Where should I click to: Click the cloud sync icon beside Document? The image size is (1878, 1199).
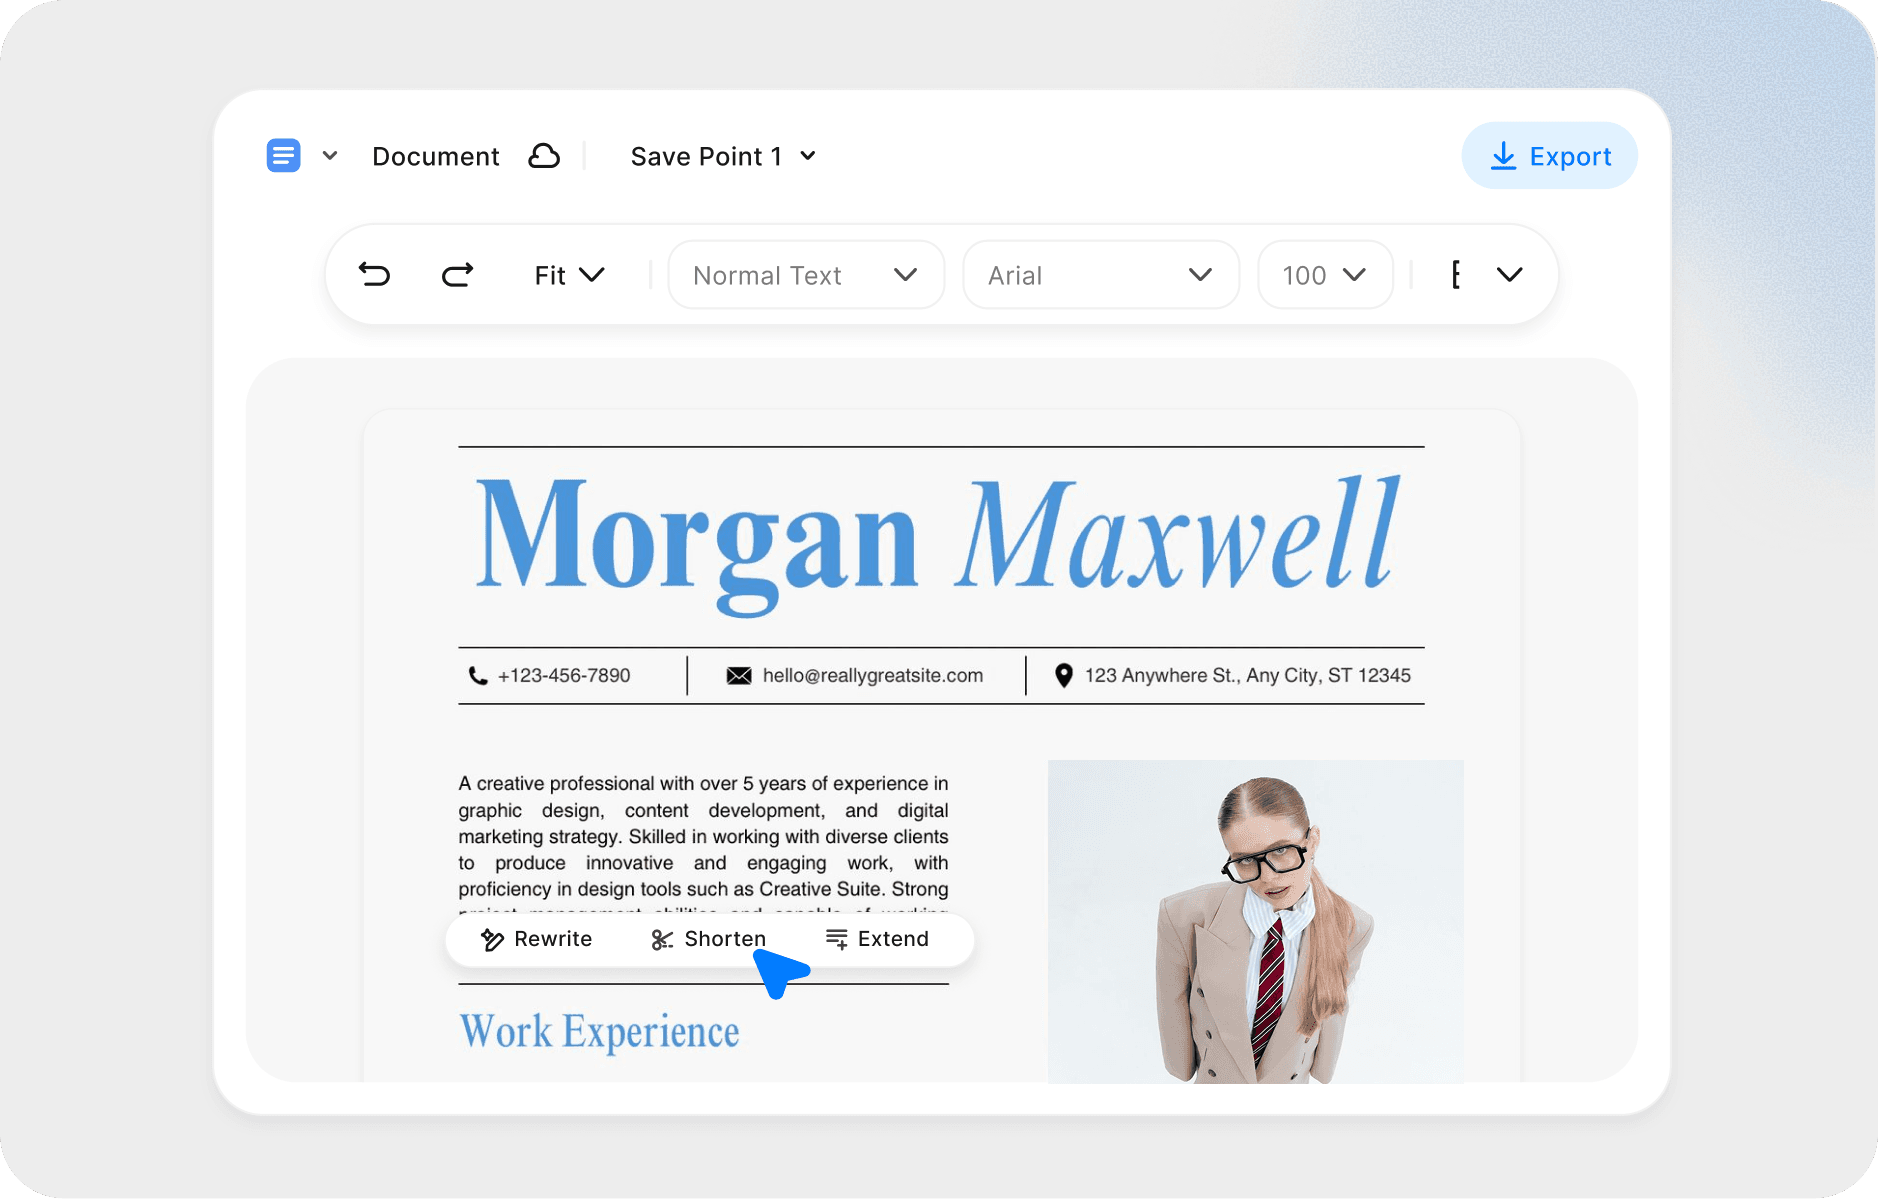pos(544,155)
